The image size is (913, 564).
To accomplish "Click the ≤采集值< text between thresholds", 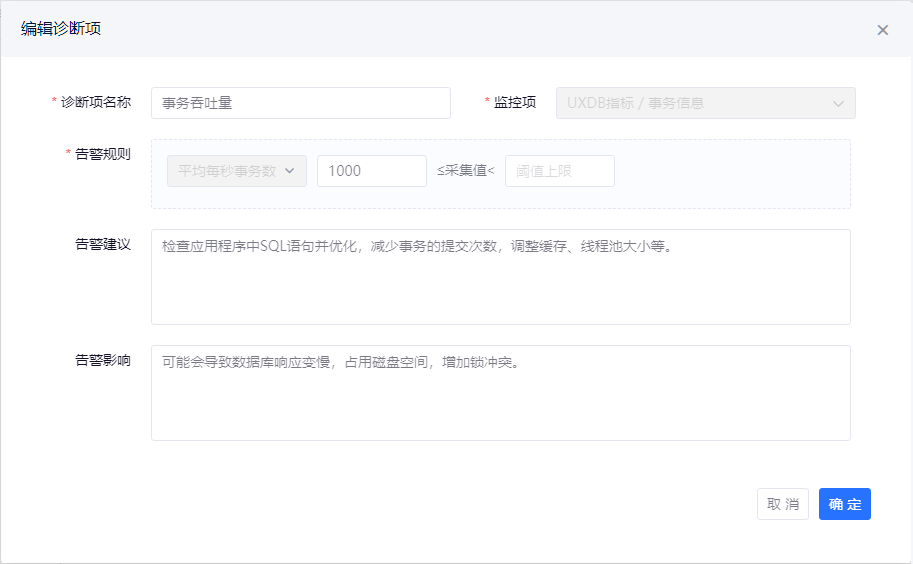I will [466, 171].
